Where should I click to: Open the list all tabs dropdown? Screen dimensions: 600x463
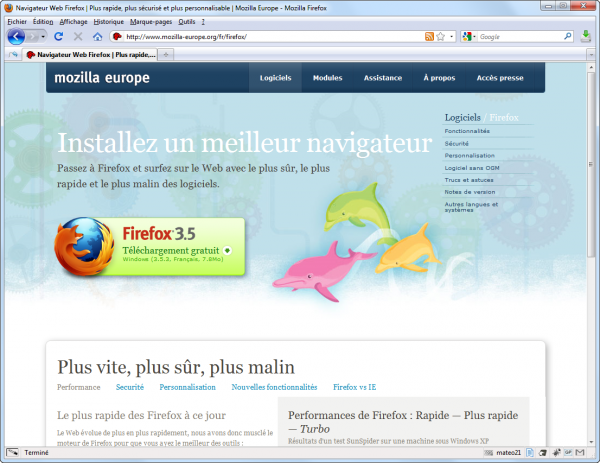(591, 55)
